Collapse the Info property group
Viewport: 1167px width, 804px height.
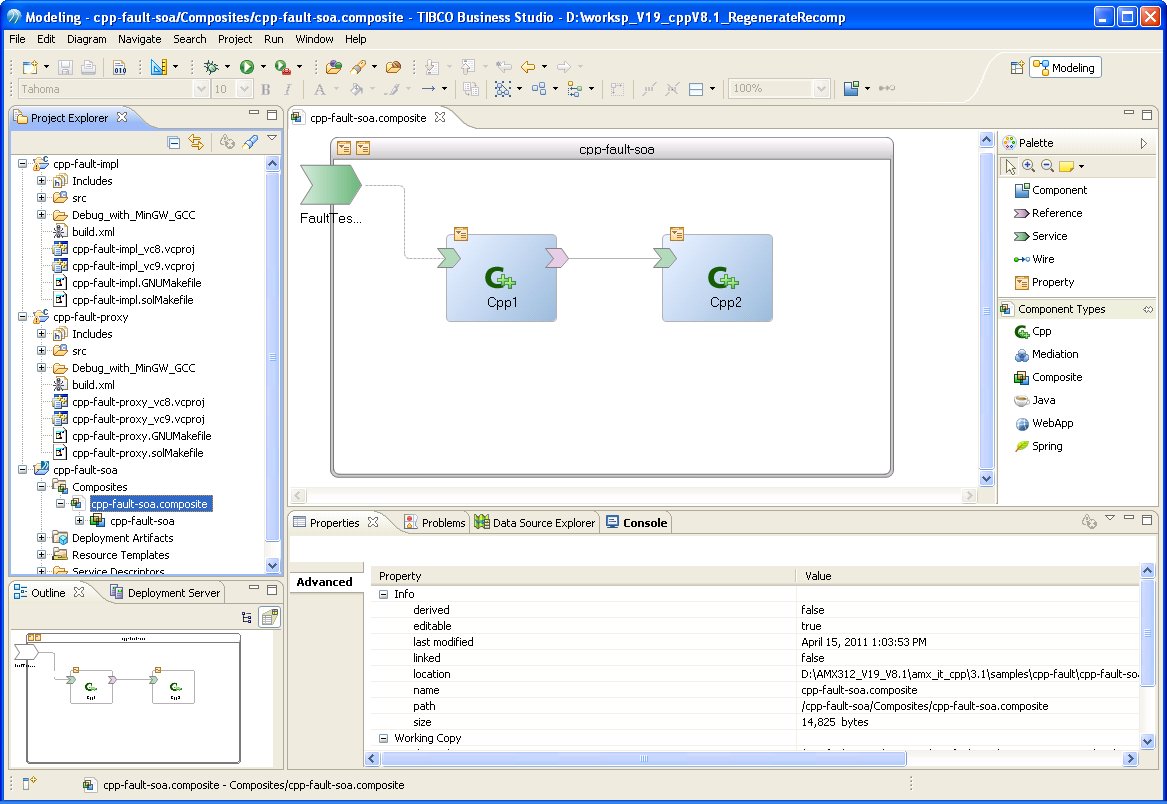pyautogui.click(x=383, y=594)
